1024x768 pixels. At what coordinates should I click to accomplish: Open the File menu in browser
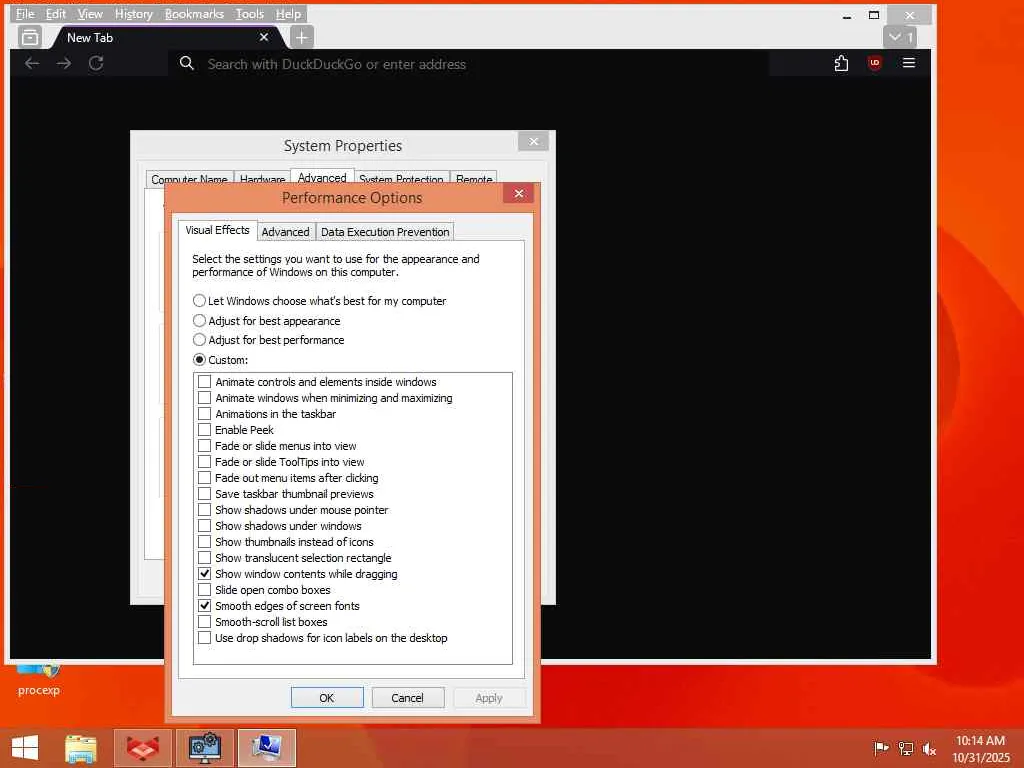click(x=25, y=14)
